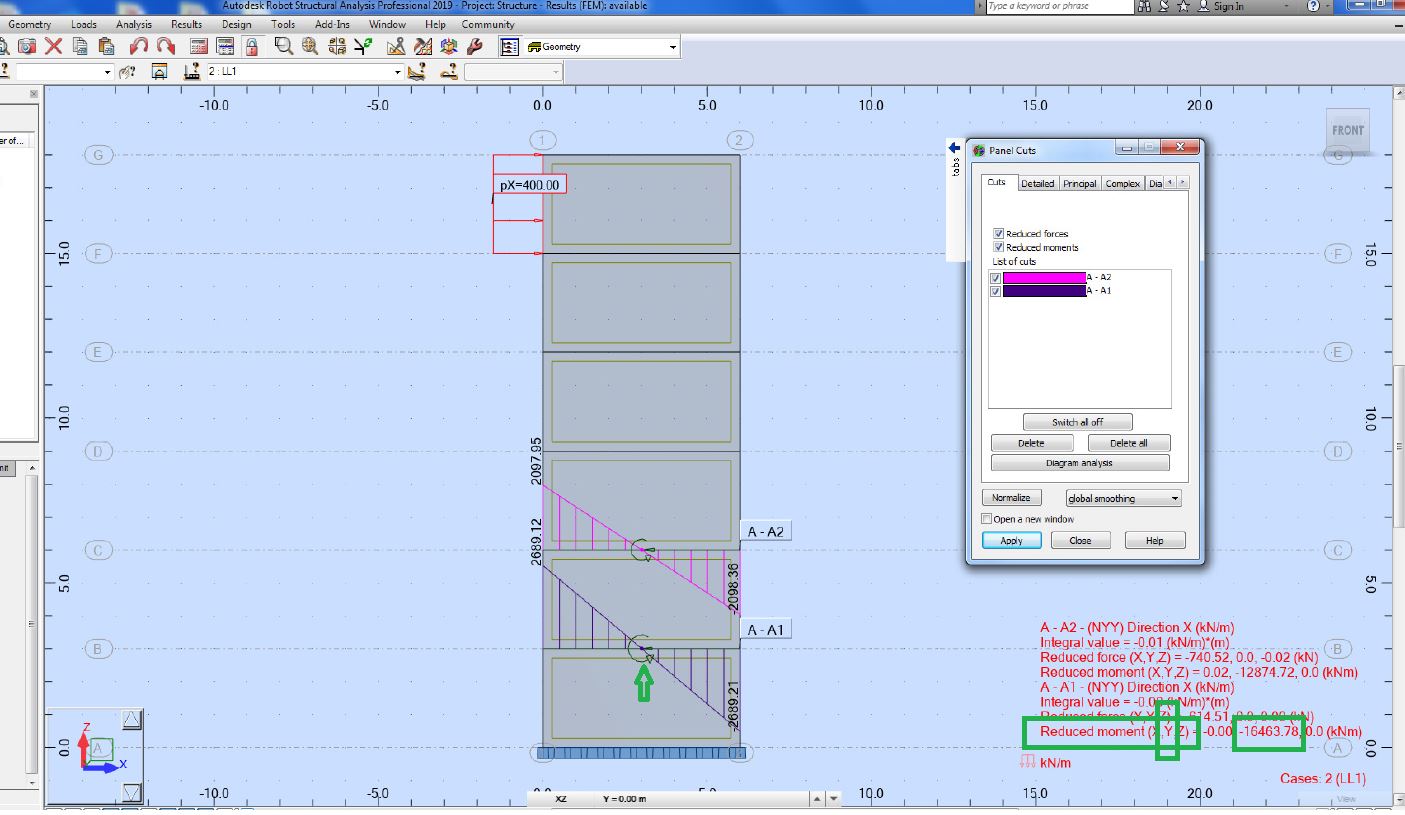
Task: Switch to the Detailed tab in Panel Cuts
Action: [x=1037, y=183]
